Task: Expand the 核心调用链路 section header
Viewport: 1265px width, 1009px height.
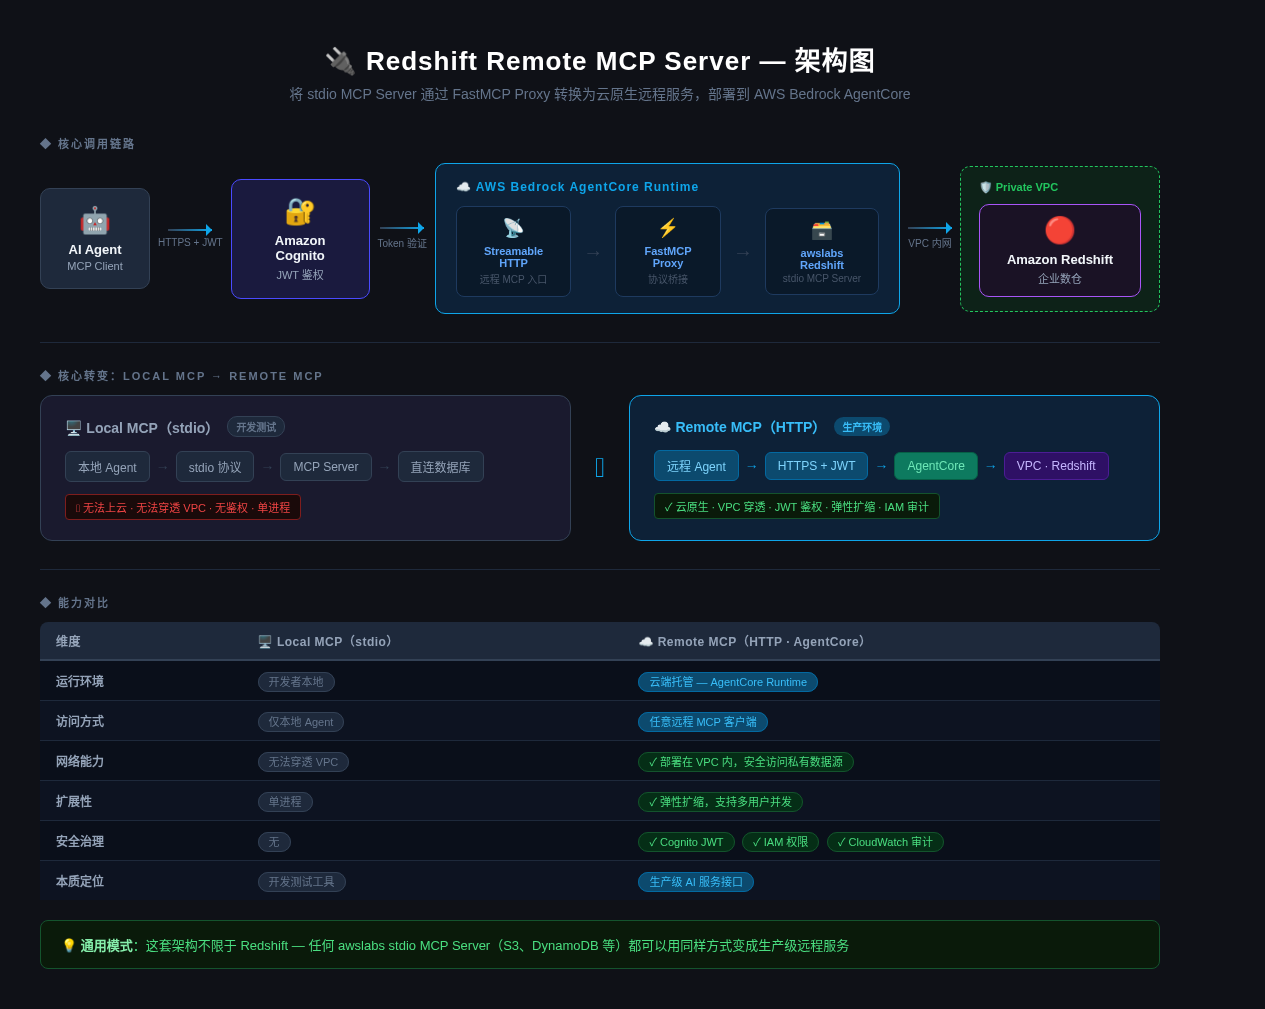Action: (x=87, y=143)
